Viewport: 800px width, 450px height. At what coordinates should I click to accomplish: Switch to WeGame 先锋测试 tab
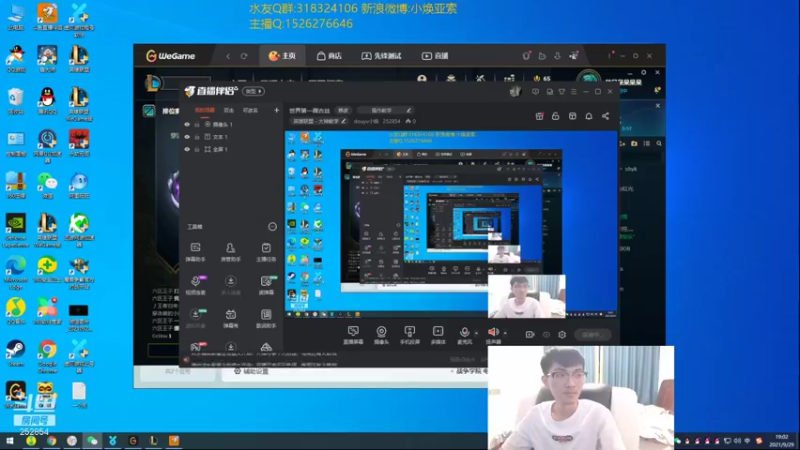point(382,56)
